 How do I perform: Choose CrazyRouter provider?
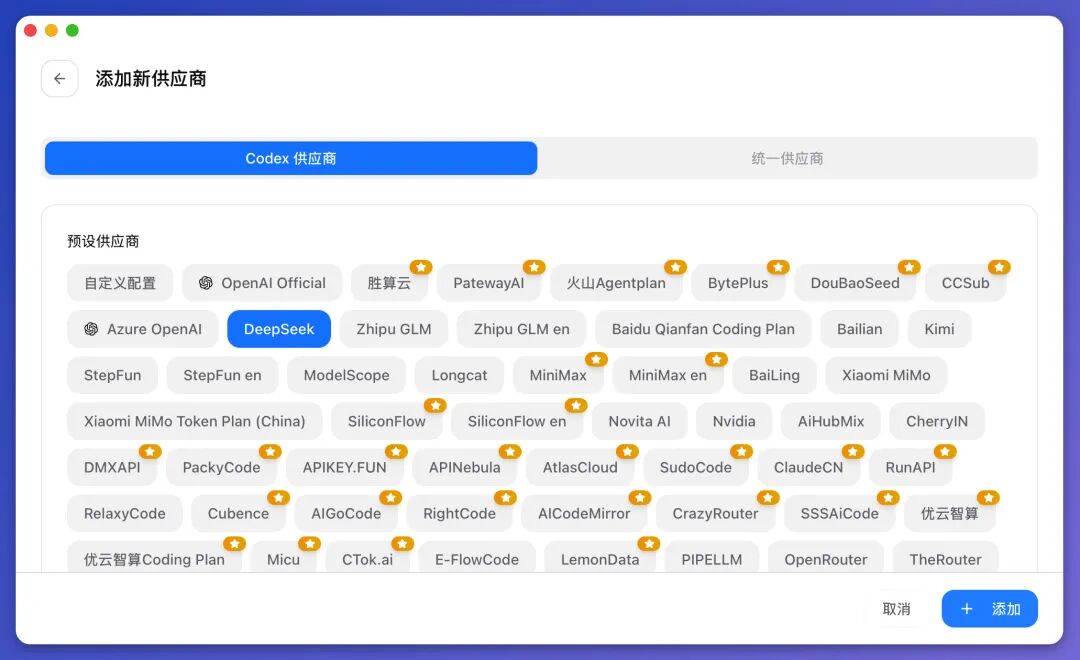point(715,514)
